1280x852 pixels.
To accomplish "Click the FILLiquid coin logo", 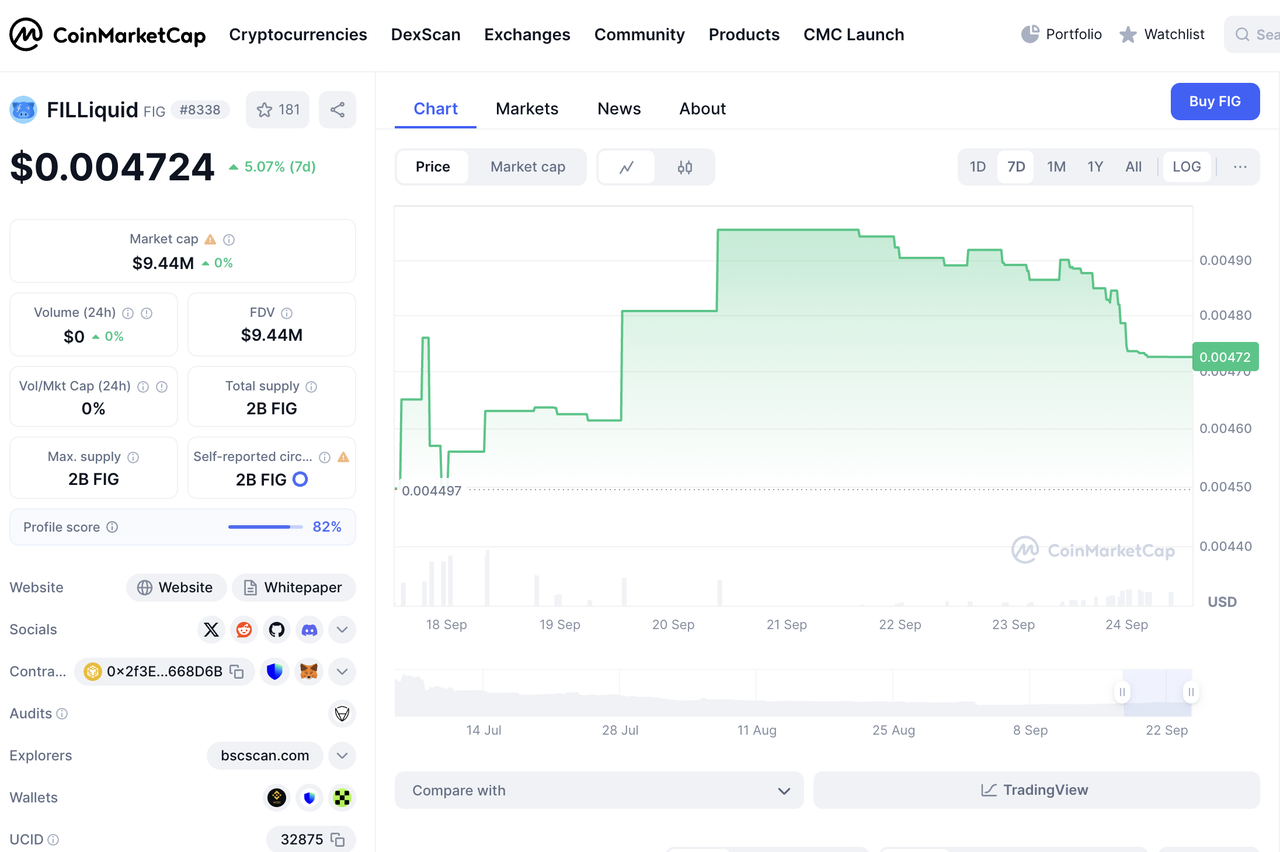I will pyautogui.click(x=23, y=110).
